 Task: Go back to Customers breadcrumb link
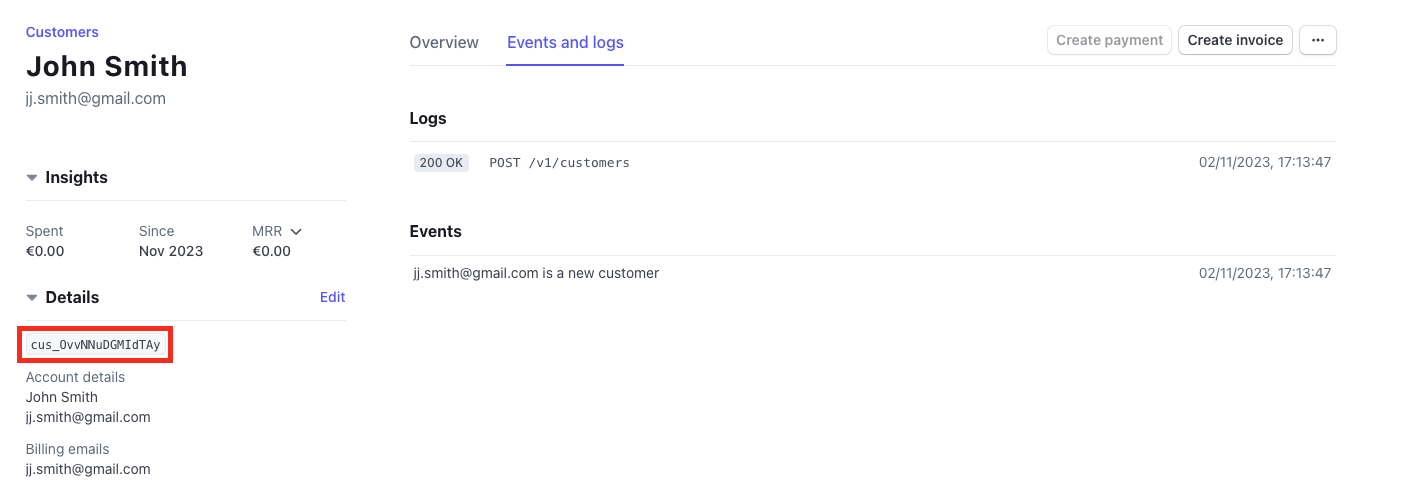62,32
